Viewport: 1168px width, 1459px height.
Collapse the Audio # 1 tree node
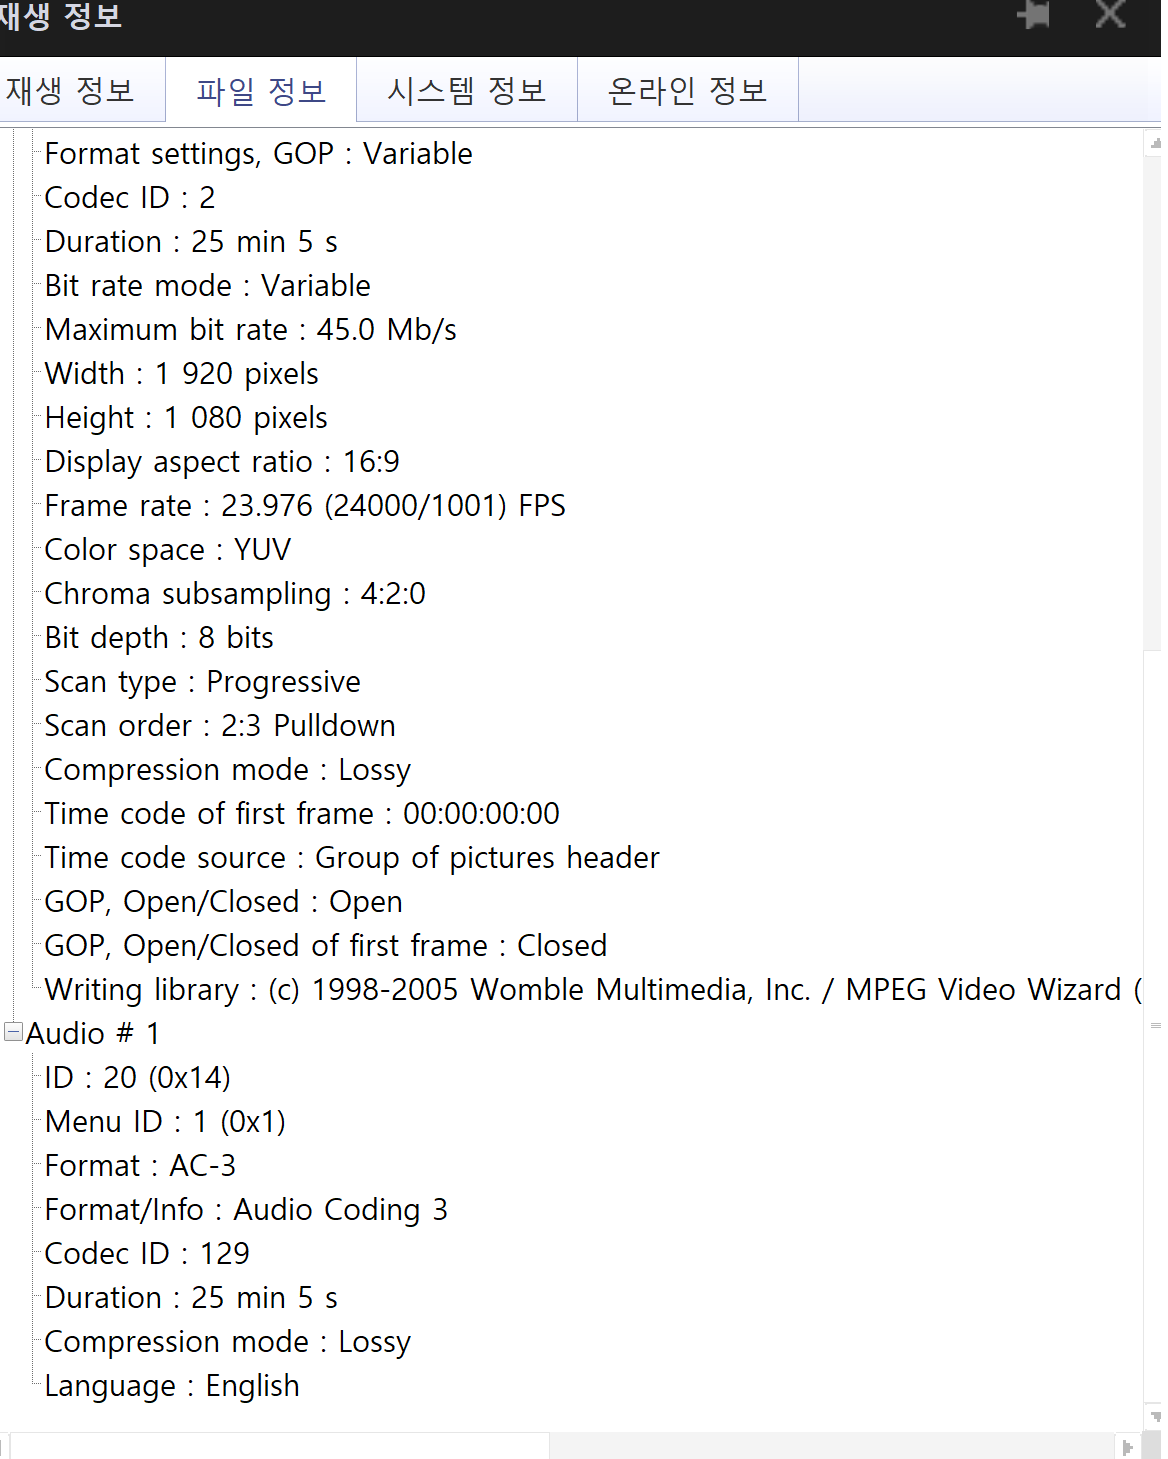pyautogui.click(x=14, y=1032)
